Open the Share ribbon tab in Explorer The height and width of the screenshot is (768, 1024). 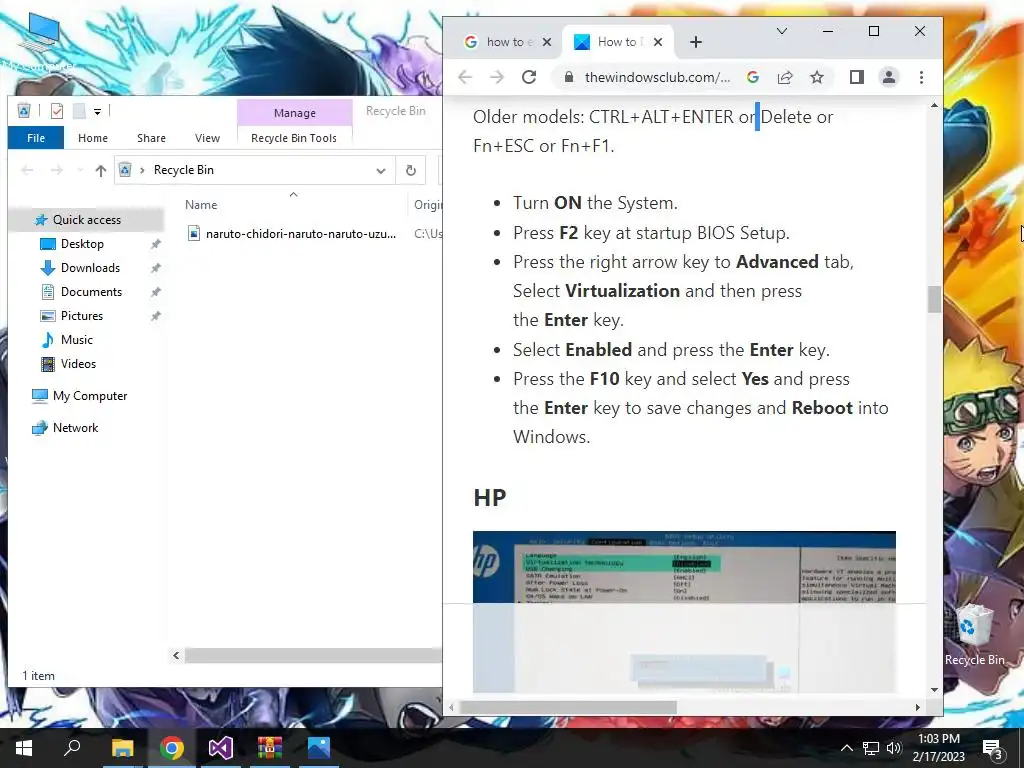click(152, 138)
